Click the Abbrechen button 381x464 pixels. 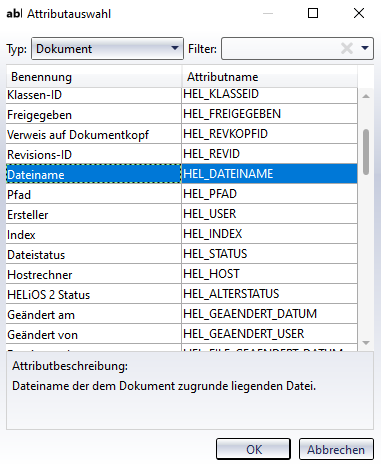336,449
